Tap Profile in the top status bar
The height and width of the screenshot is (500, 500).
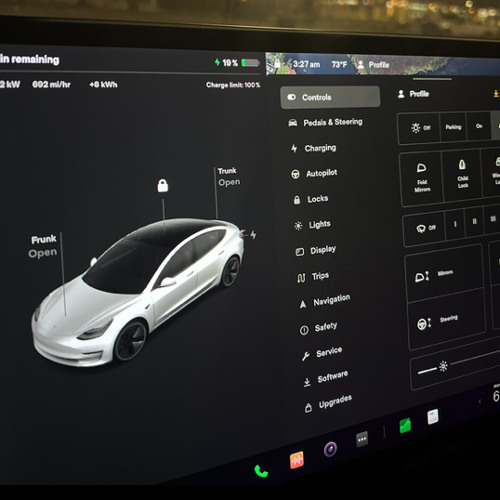click(373, 64)
